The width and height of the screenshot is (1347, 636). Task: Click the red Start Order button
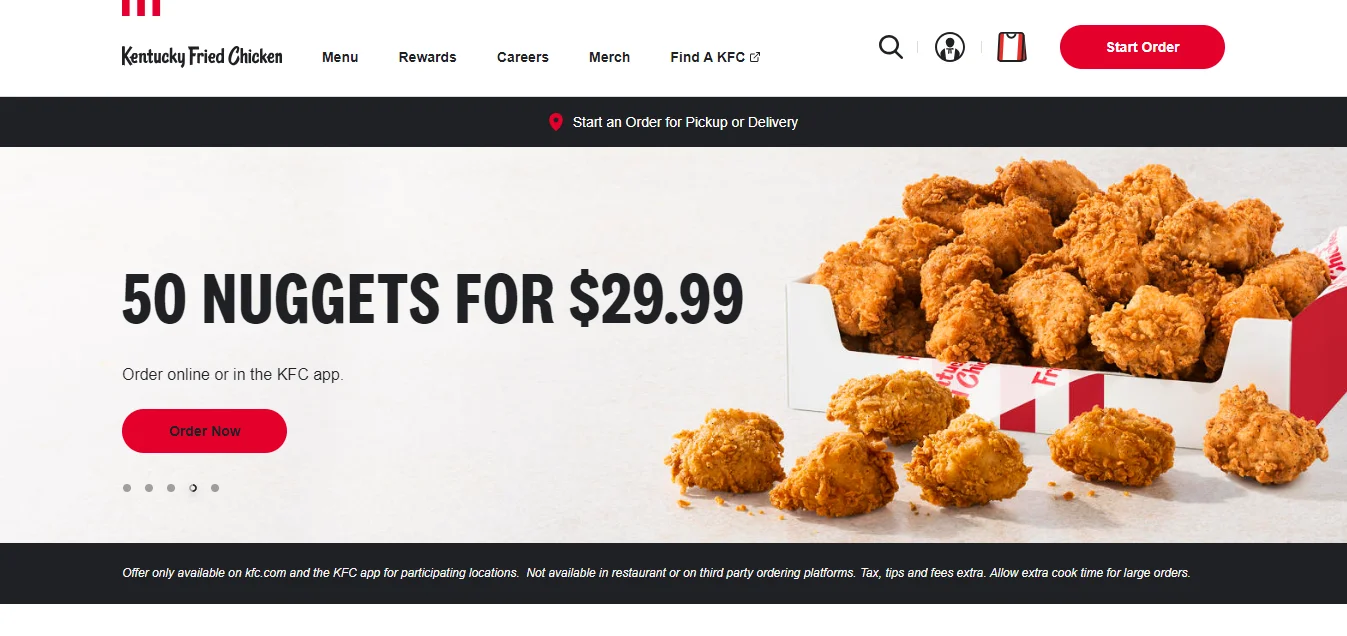[x=1142, y=47]
